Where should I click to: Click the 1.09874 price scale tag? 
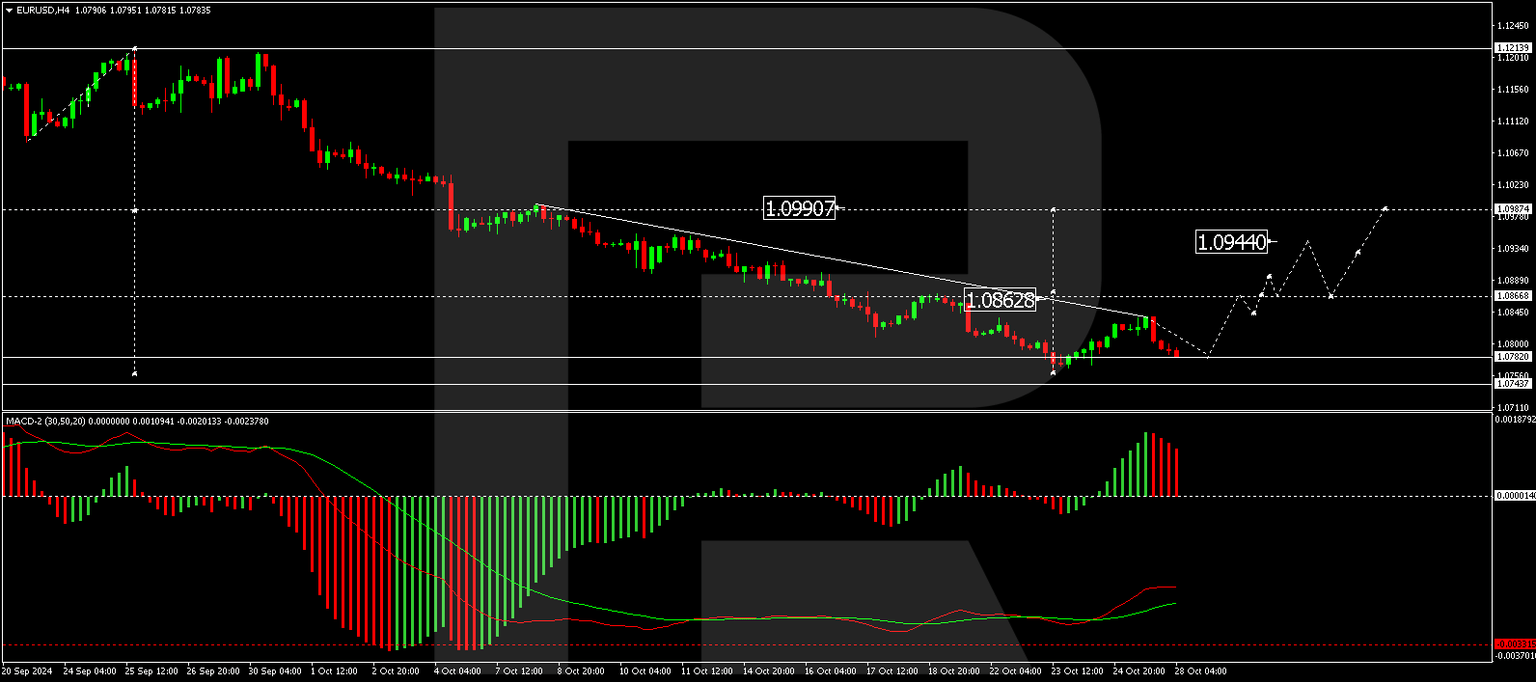tap(1512, 208)
